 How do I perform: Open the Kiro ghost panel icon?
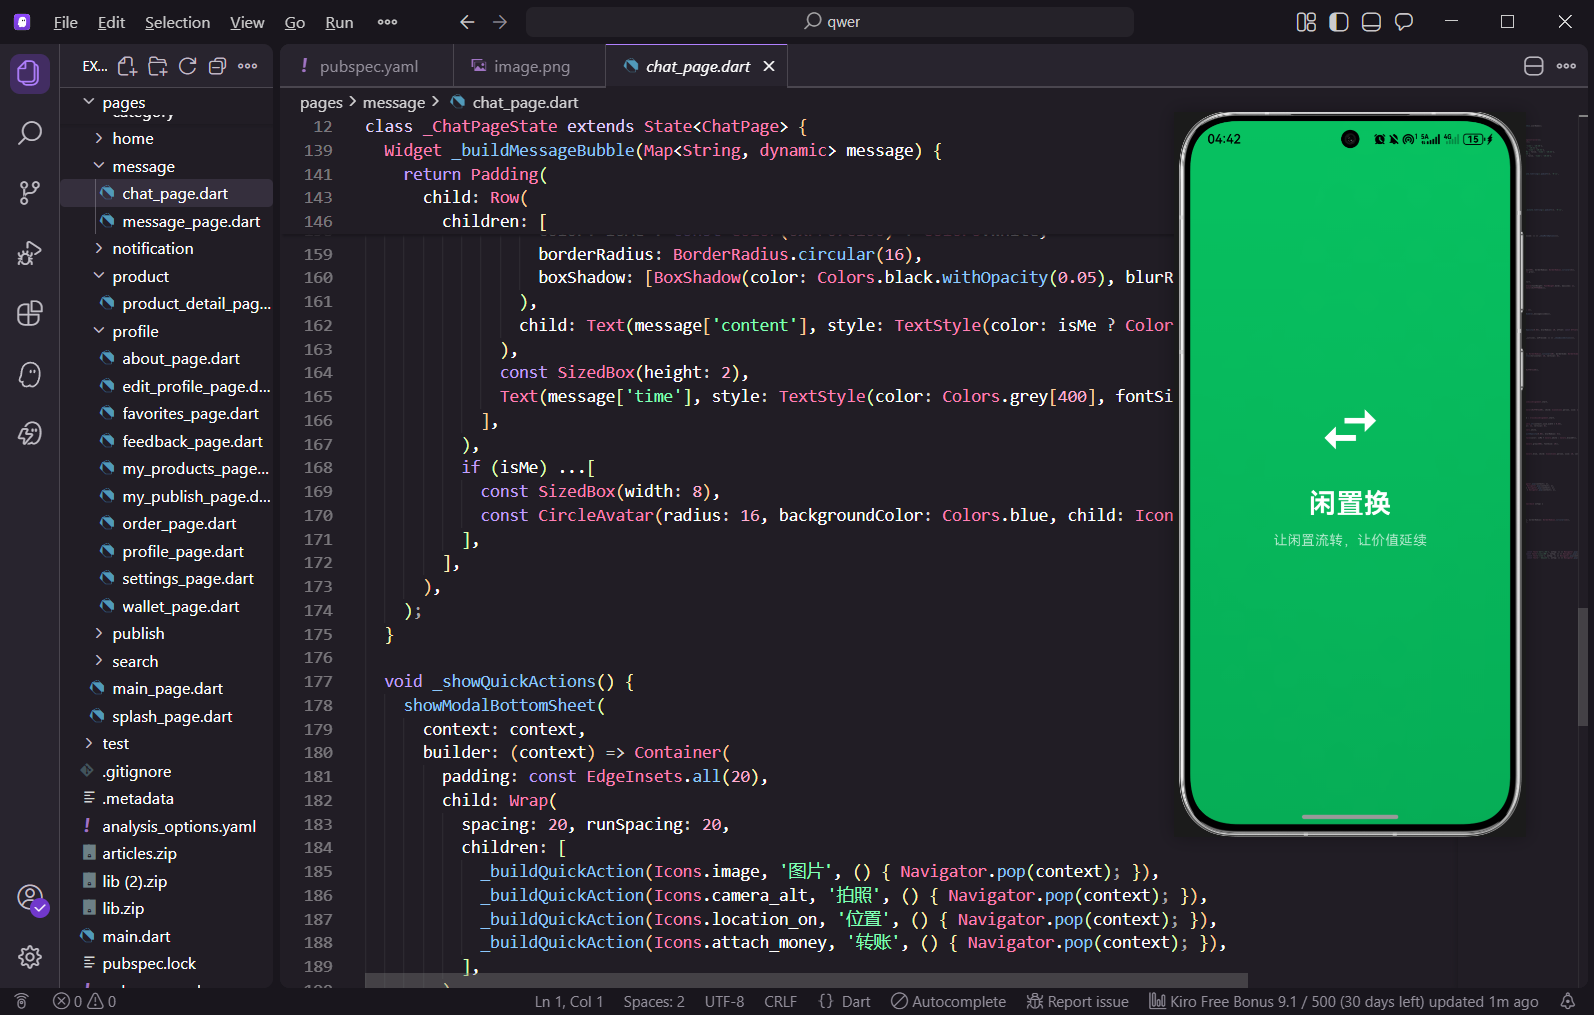click(x=30, y=374)
